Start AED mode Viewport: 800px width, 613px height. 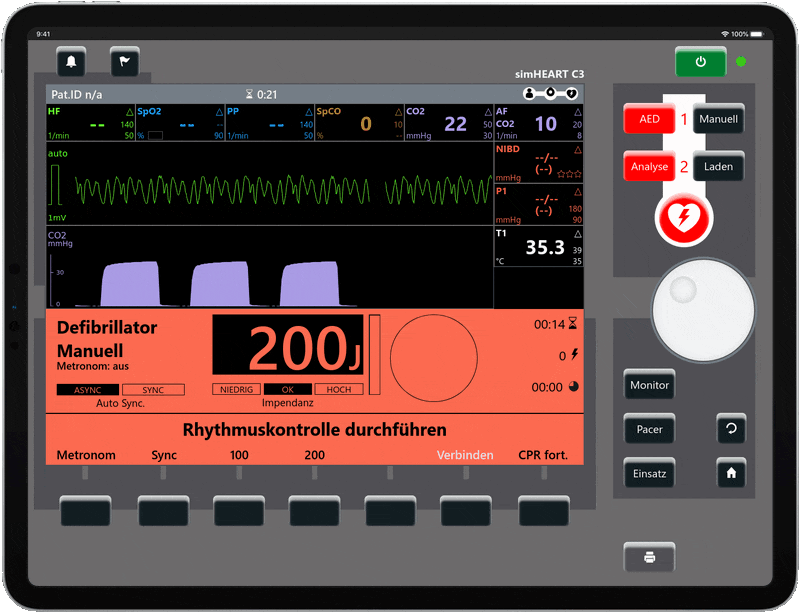(x=649, y=119)
